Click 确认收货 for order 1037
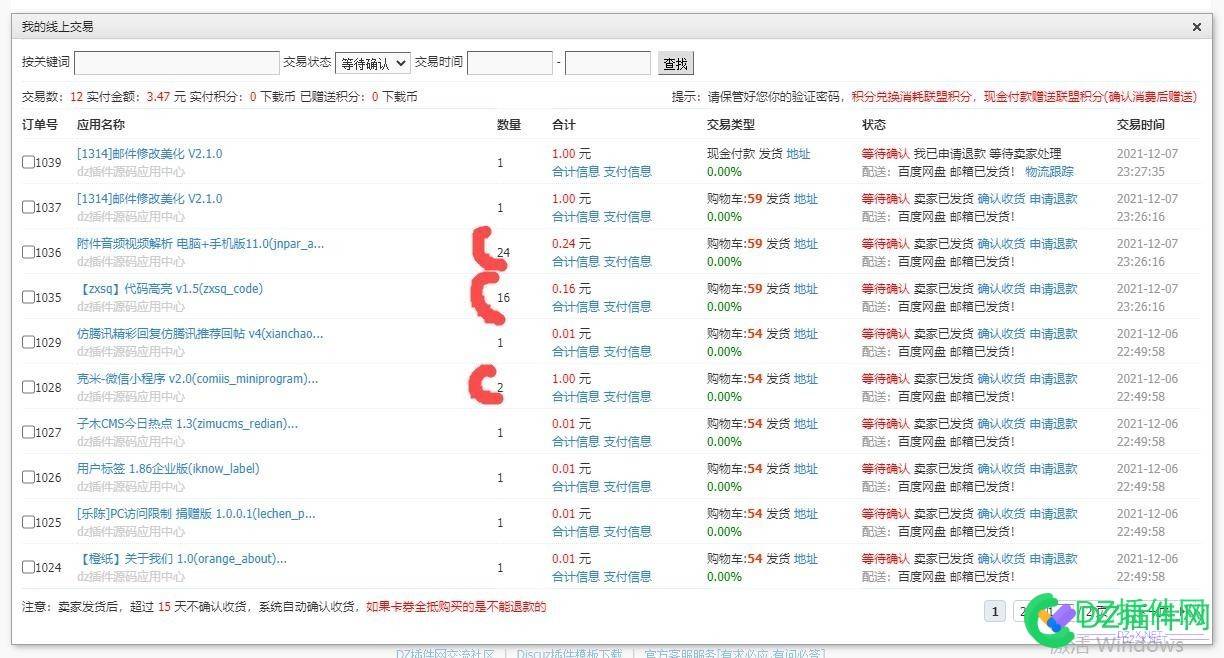This screenshot has width=1224, height=658. point(1001,199)
